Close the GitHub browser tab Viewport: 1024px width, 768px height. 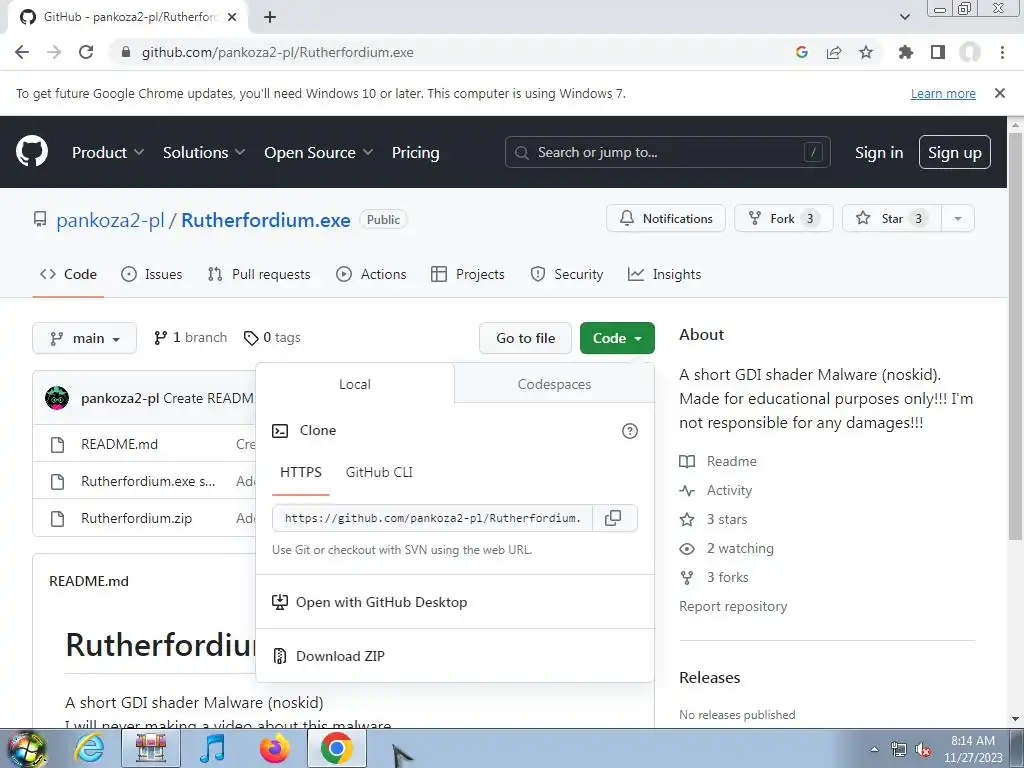pyautogui.click(x=232, y=17)
